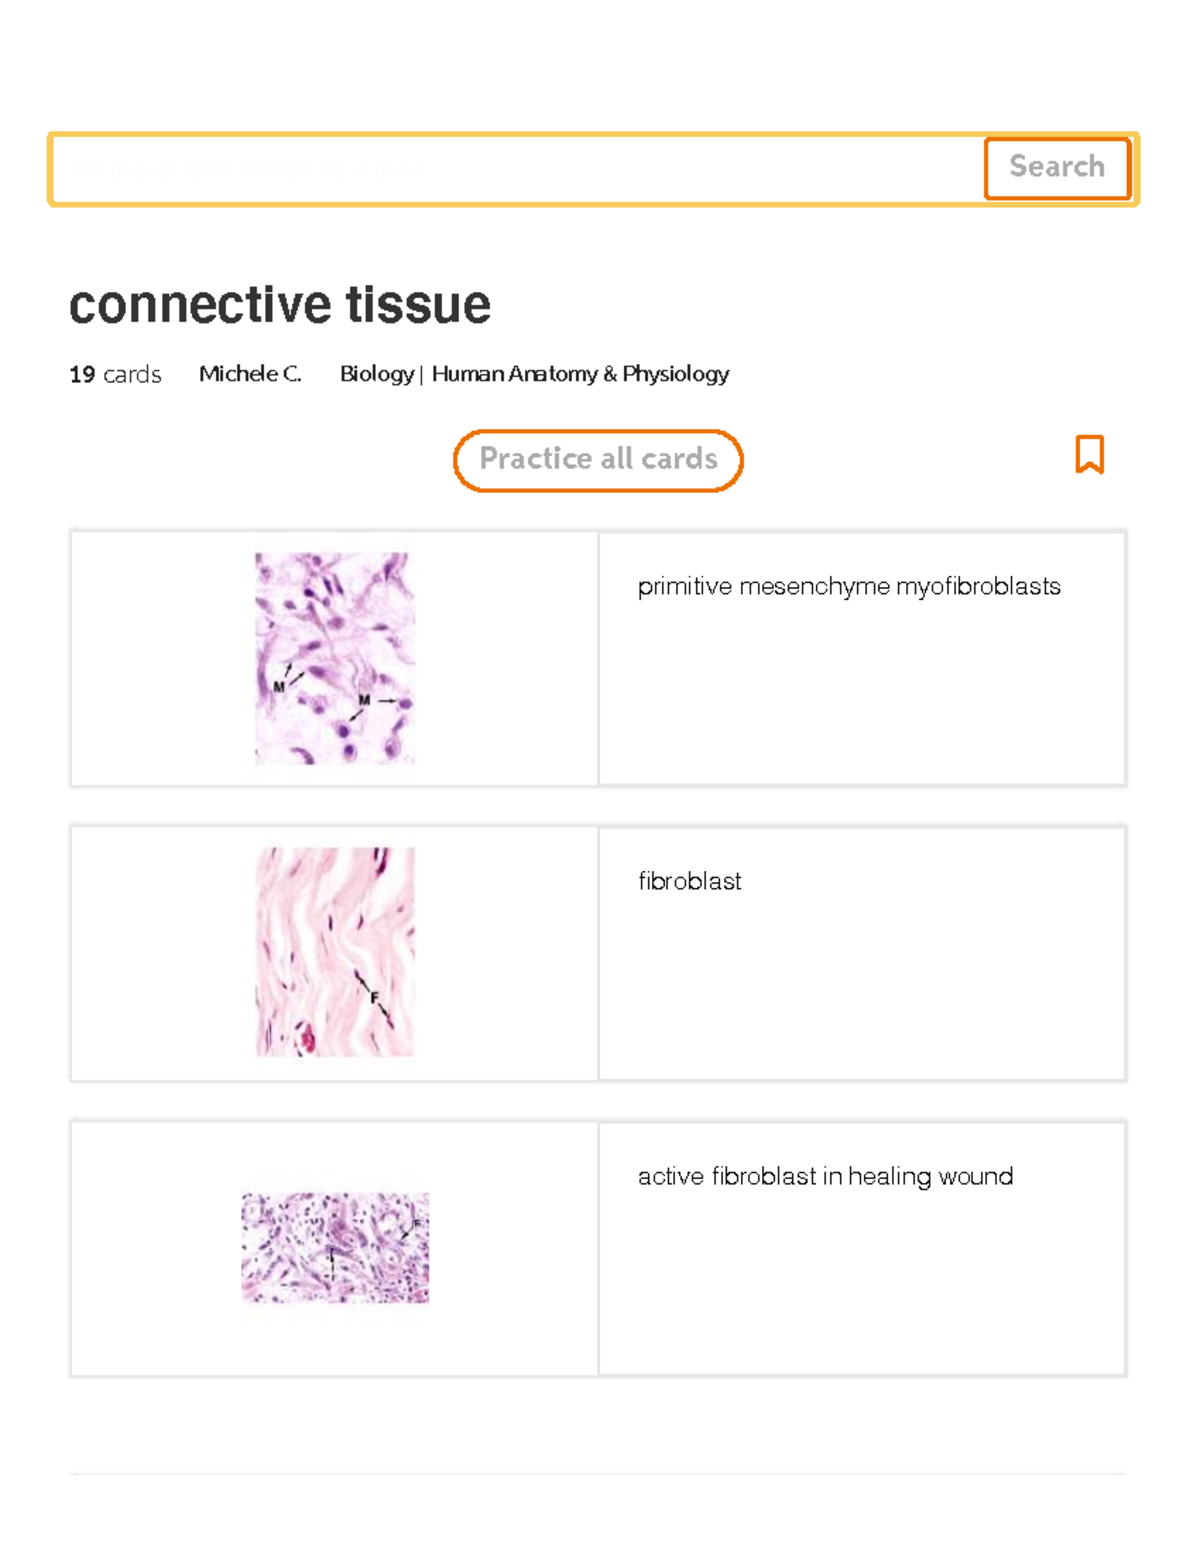The width and height of the screenshot is (1200, 1553).
Task: Select the primitive mesenchyme myofibroblasts answer text
Action: [x=851, y=586]
